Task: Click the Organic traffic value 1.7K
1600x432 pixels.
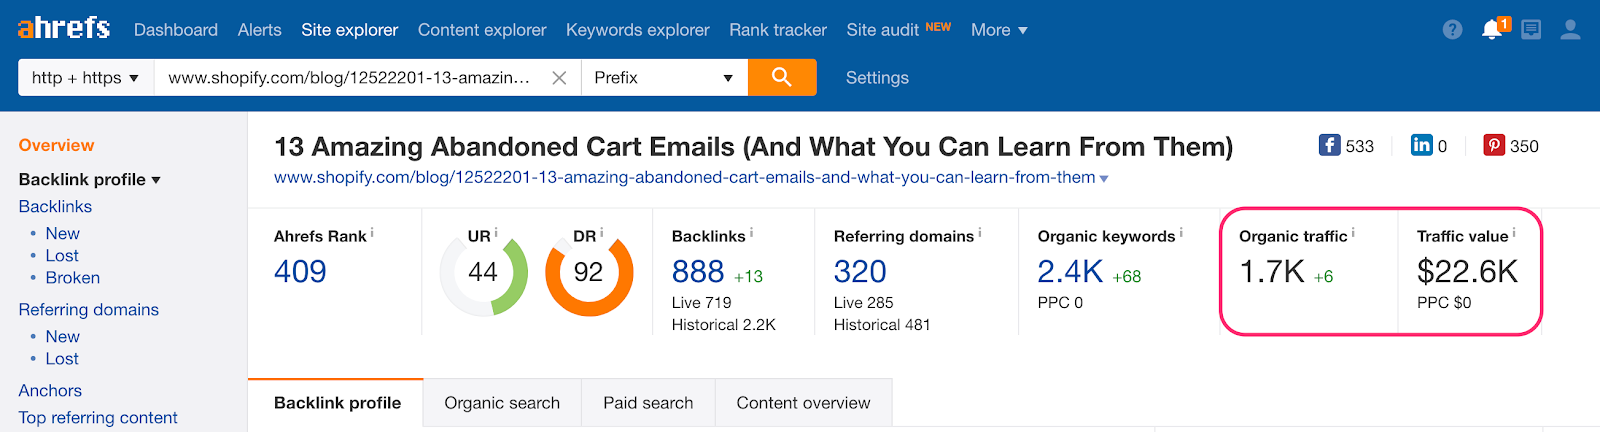Action: click(1272, 271)
